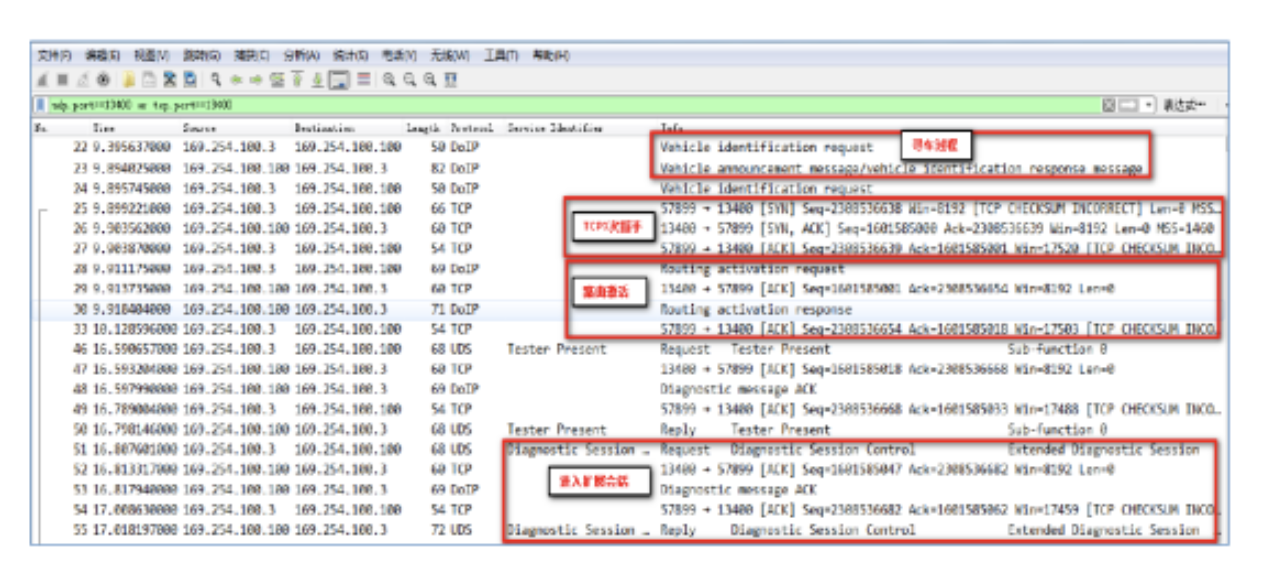This screenshot has height=580, width=1268.
Task: Open the 电话(Y) menu
Action: [399, 55]
